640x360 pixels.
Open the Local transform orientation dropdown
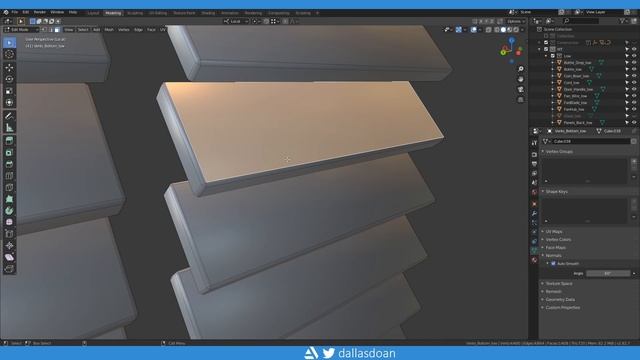pyautogui.click(x=236, y=21)
